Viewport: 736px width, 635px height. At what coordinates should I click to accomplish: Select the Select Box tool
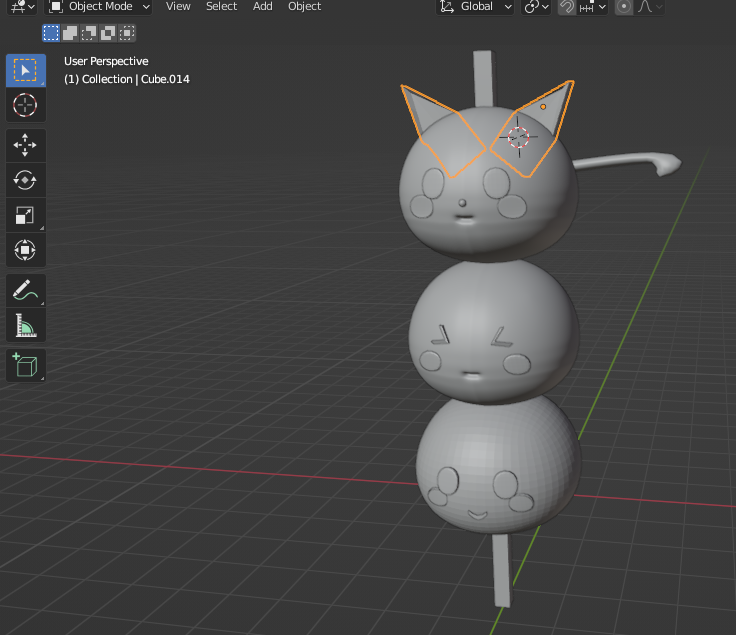coord(25,70)
